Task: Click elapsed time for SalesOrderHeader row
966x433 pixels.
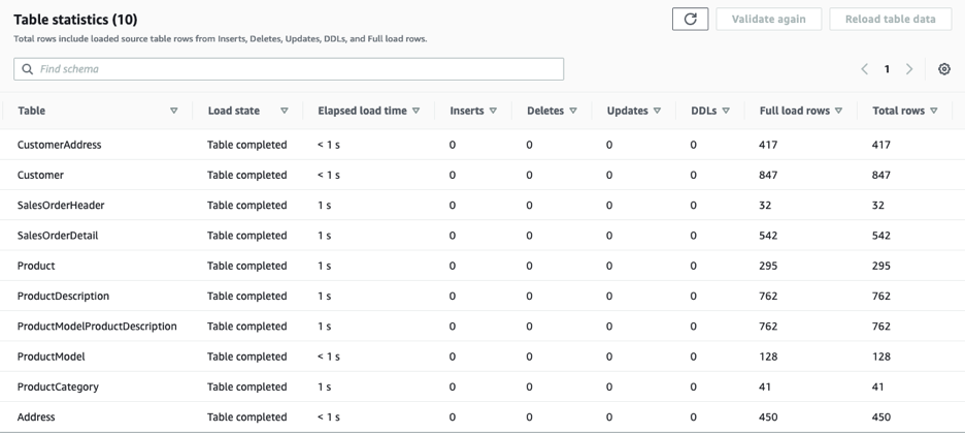Action: [x=324, y=205]
